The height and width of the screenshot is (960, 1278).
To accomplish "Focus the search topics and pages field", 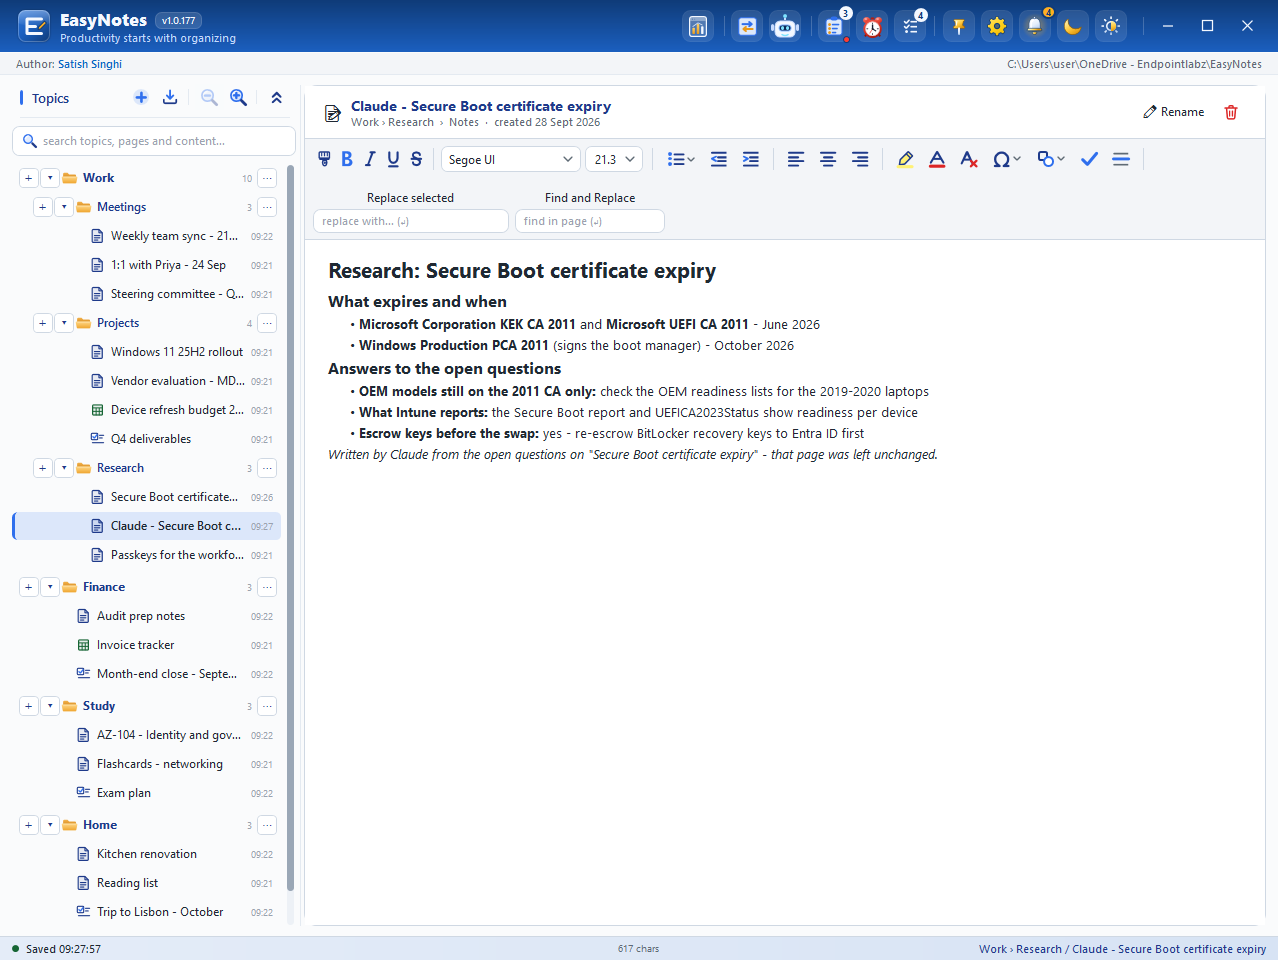I will [154, 141].
